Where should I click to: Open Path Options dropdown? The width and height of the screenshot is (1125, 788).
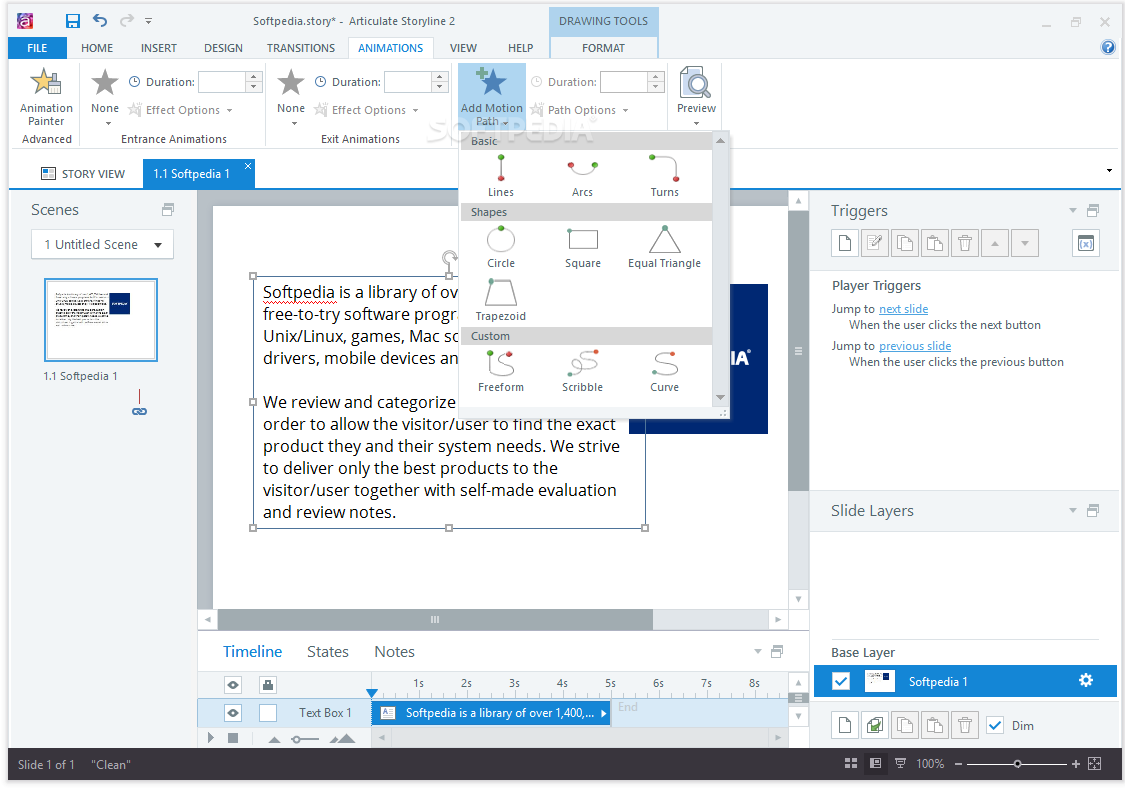pos(580,110)
